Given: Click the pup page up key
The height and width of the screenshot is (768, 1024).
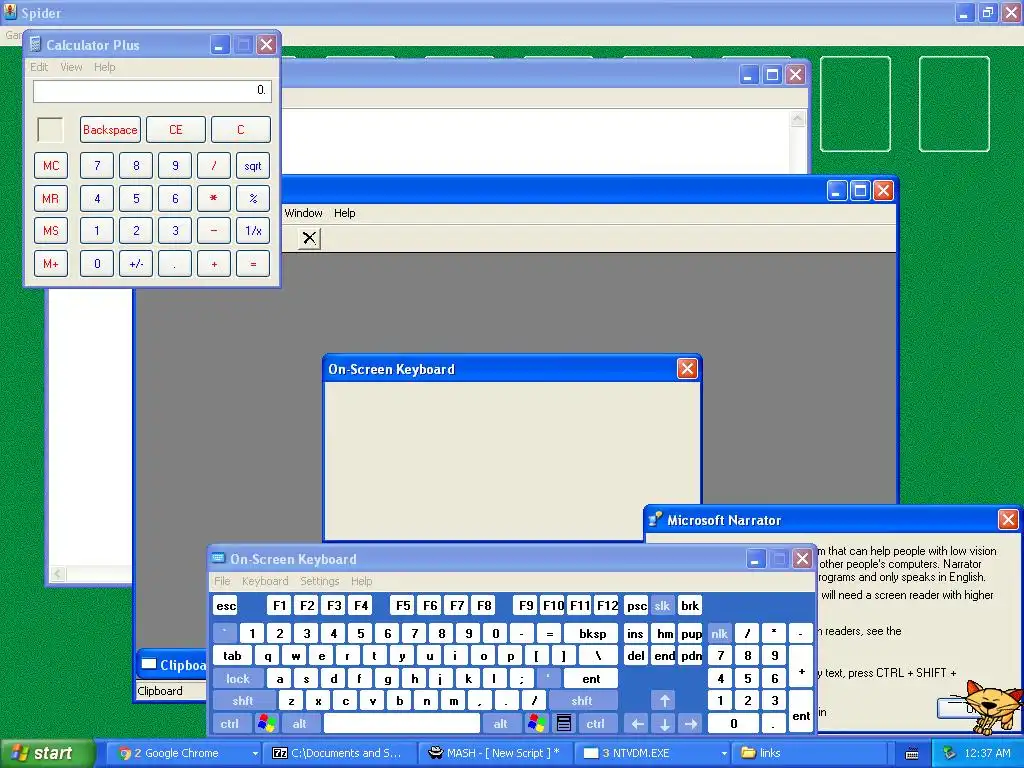Looking at the screenshot, I should [691, 633].
